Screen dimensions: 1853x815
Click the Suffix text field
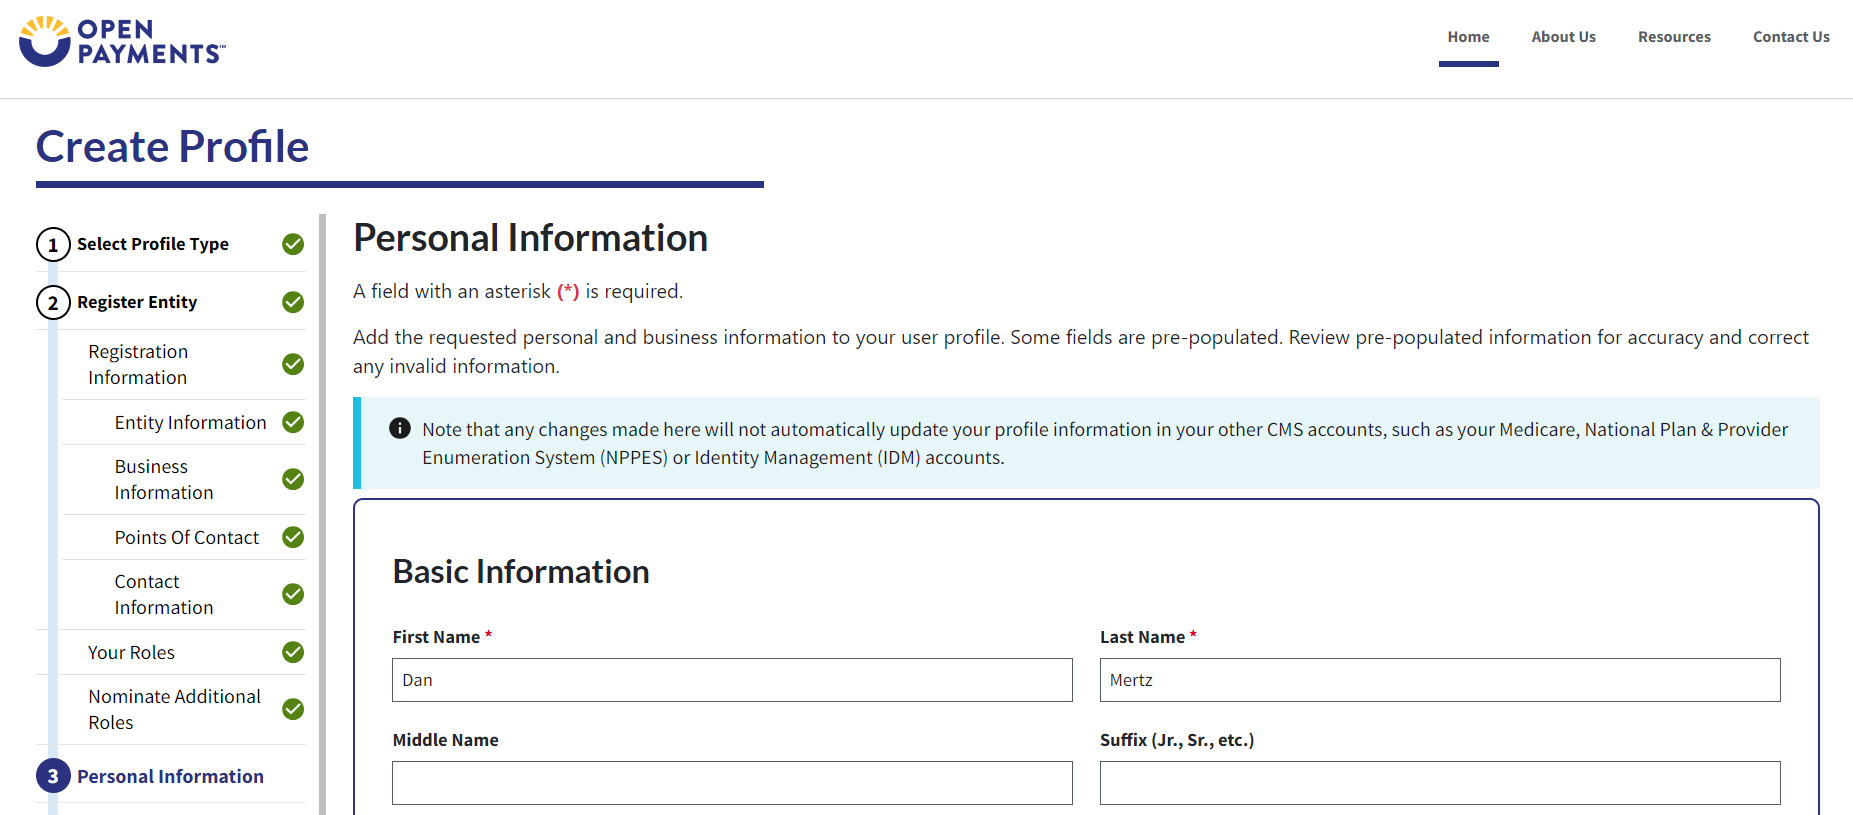(1440, 783)
